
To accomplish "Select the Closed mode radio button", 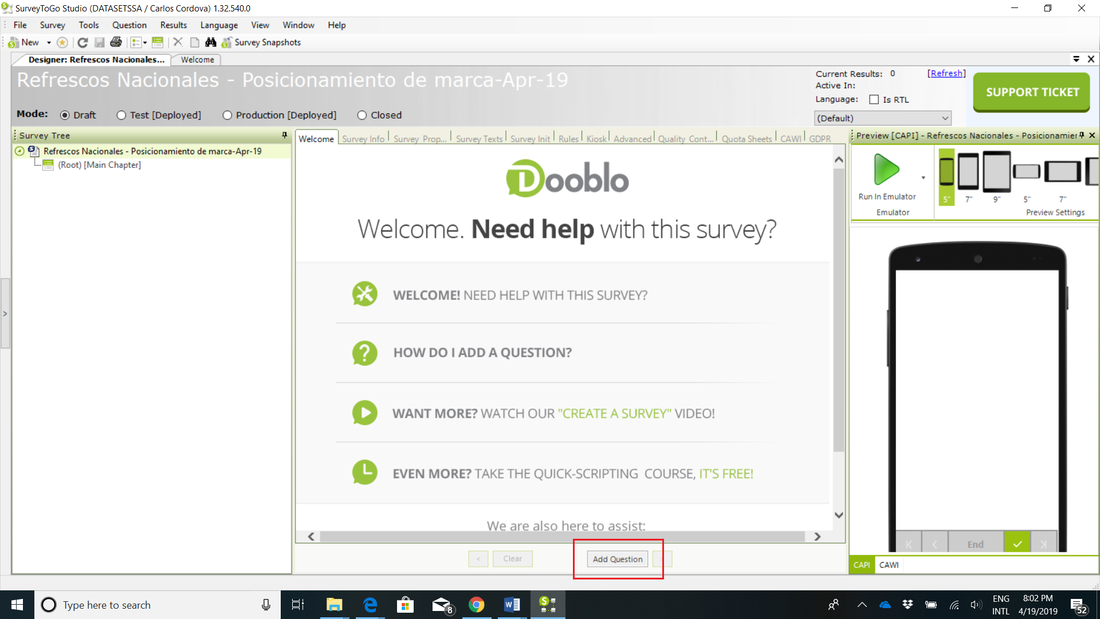I will [x=362, y=115].
